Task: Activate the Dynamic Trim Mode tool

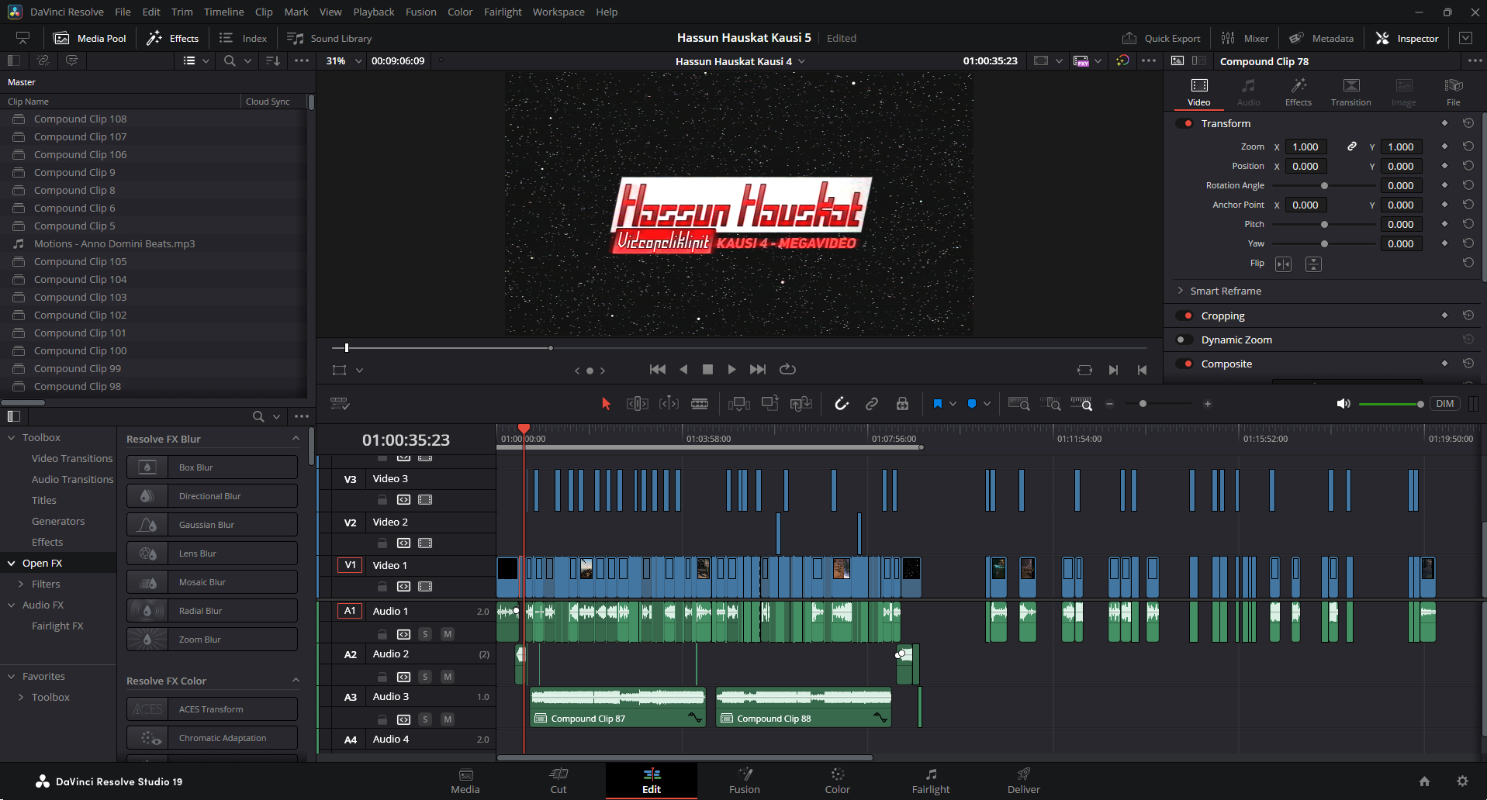Action: click(669, 404)
